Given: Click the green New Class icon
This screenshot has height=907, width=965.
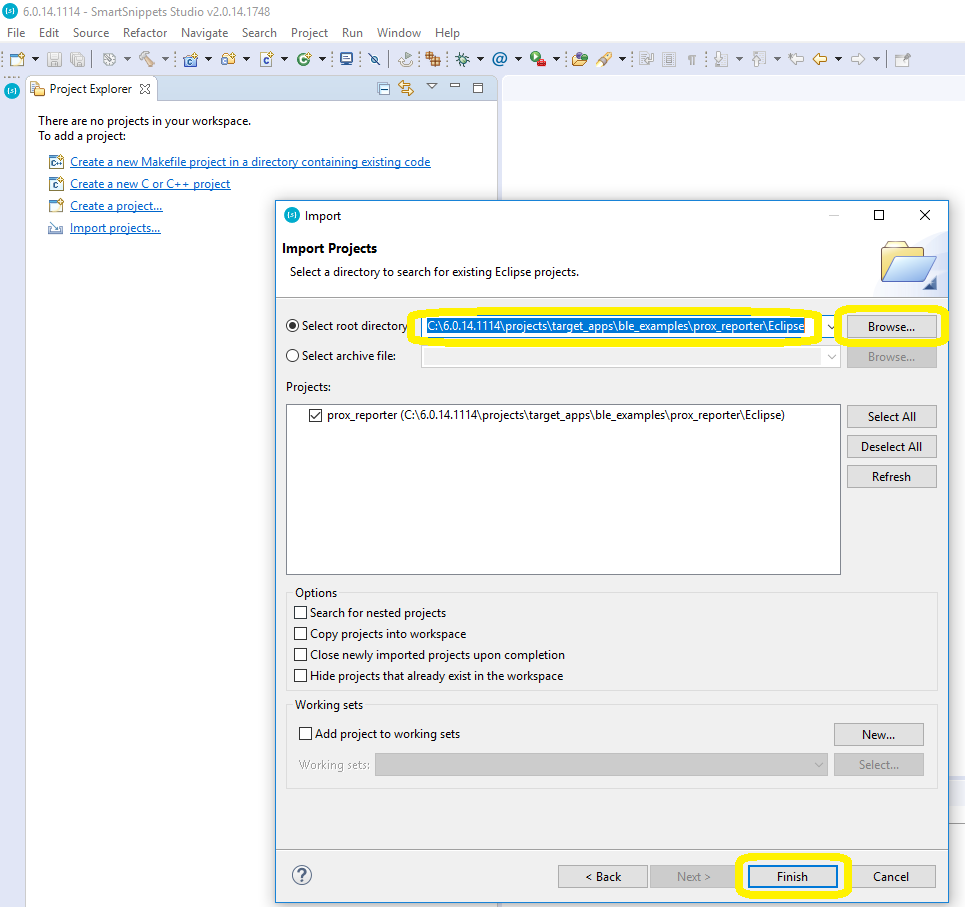Looking at the screenshot, I should click(x=304, y=59).
